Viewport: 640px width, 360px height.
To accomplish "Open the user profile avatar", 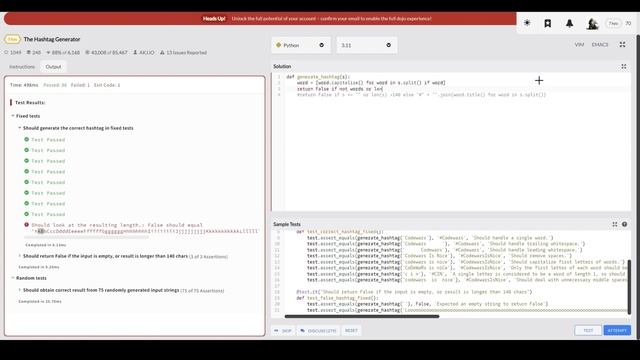I will pos(592,24).
